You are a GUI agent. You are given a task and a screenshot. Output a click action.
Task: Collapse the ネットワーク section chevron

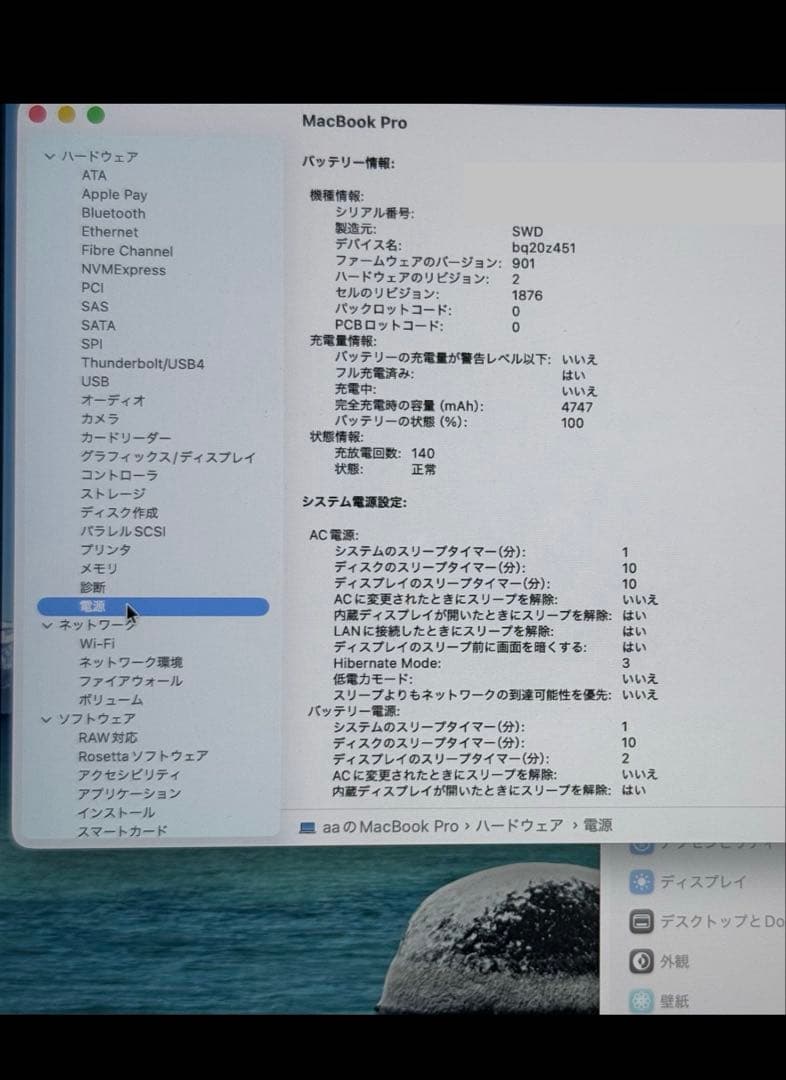48,625
